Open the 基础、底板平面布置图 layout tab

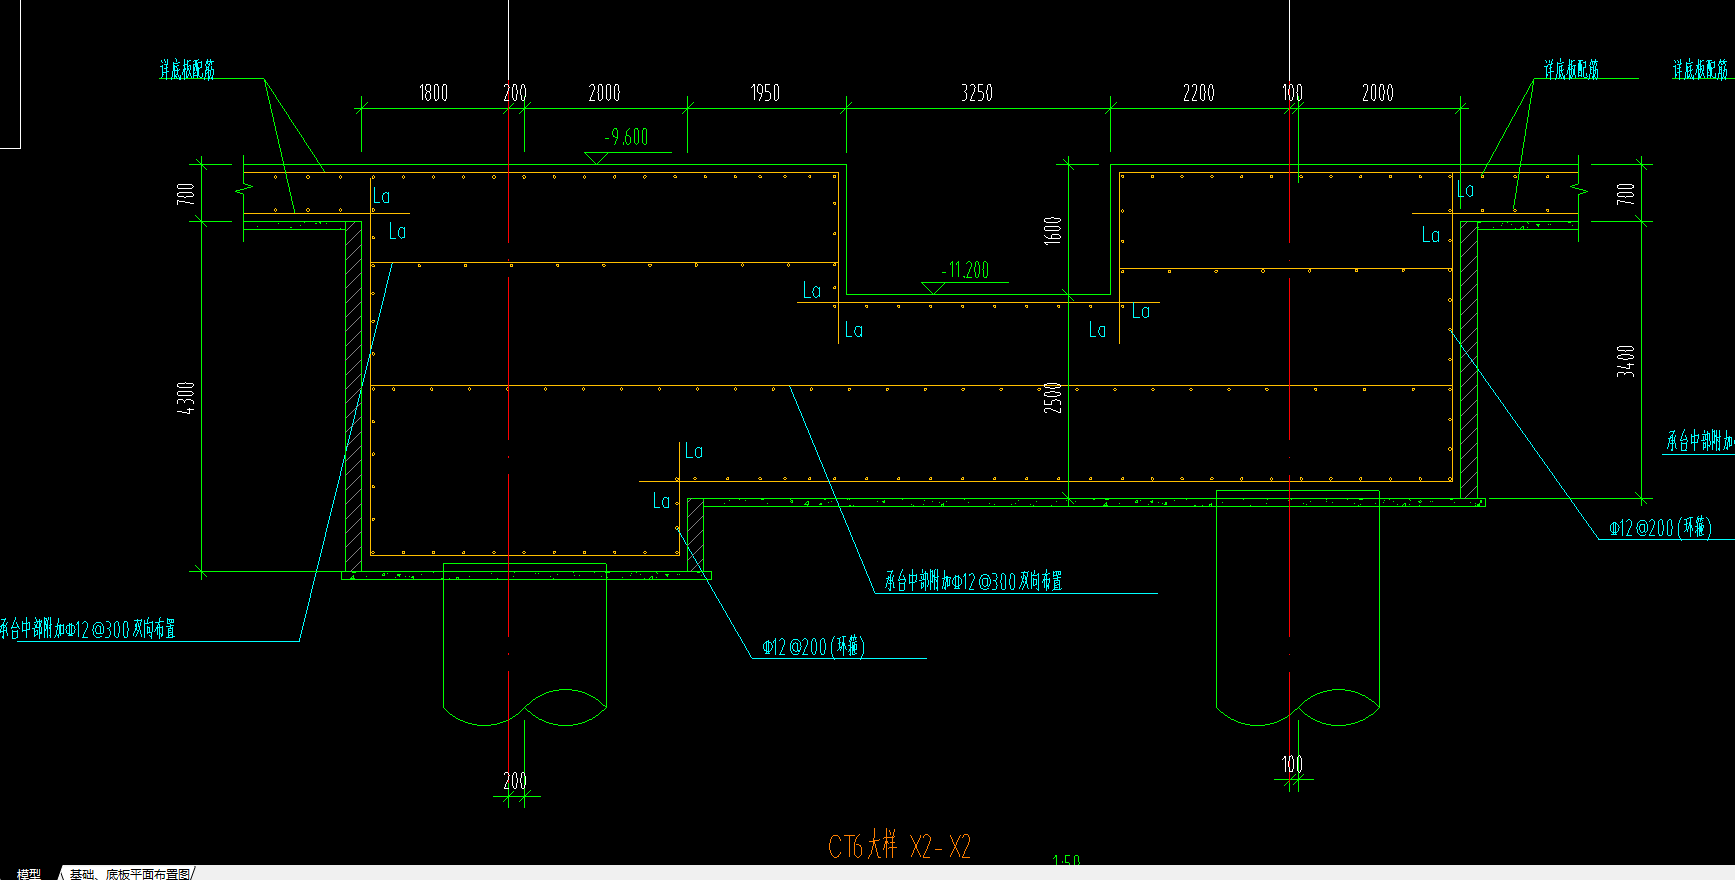[x=129, y=873]
